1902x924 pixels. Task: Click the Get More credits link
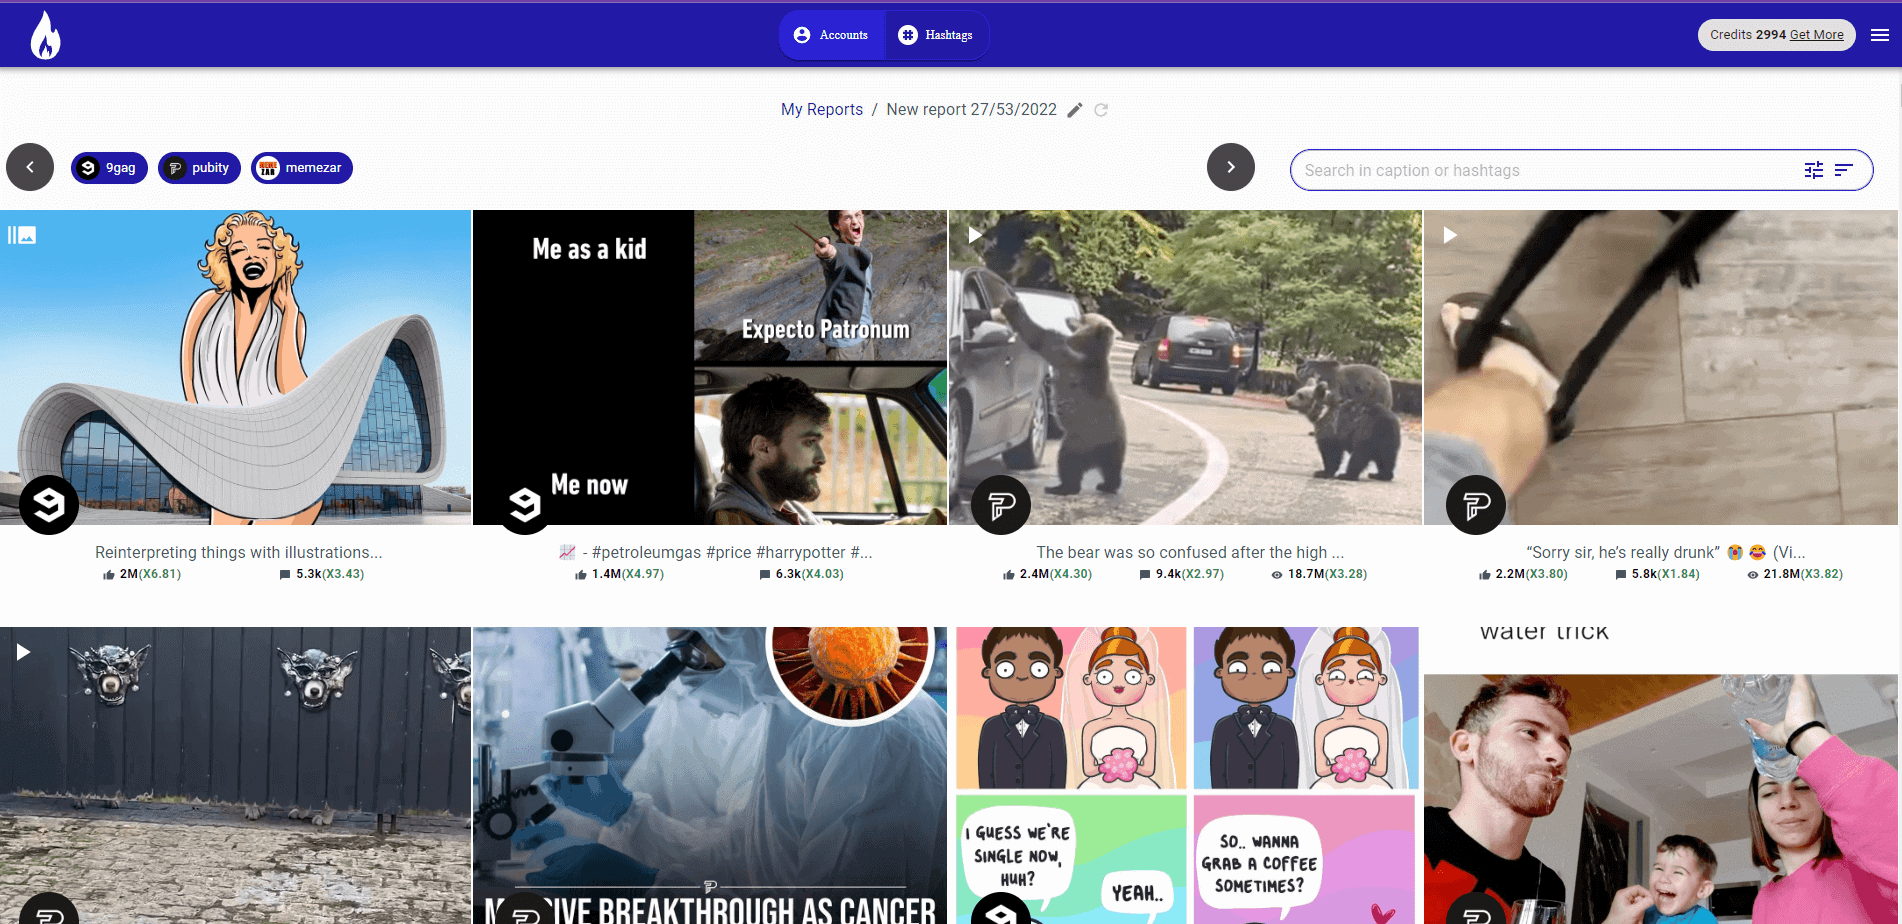1815,35
